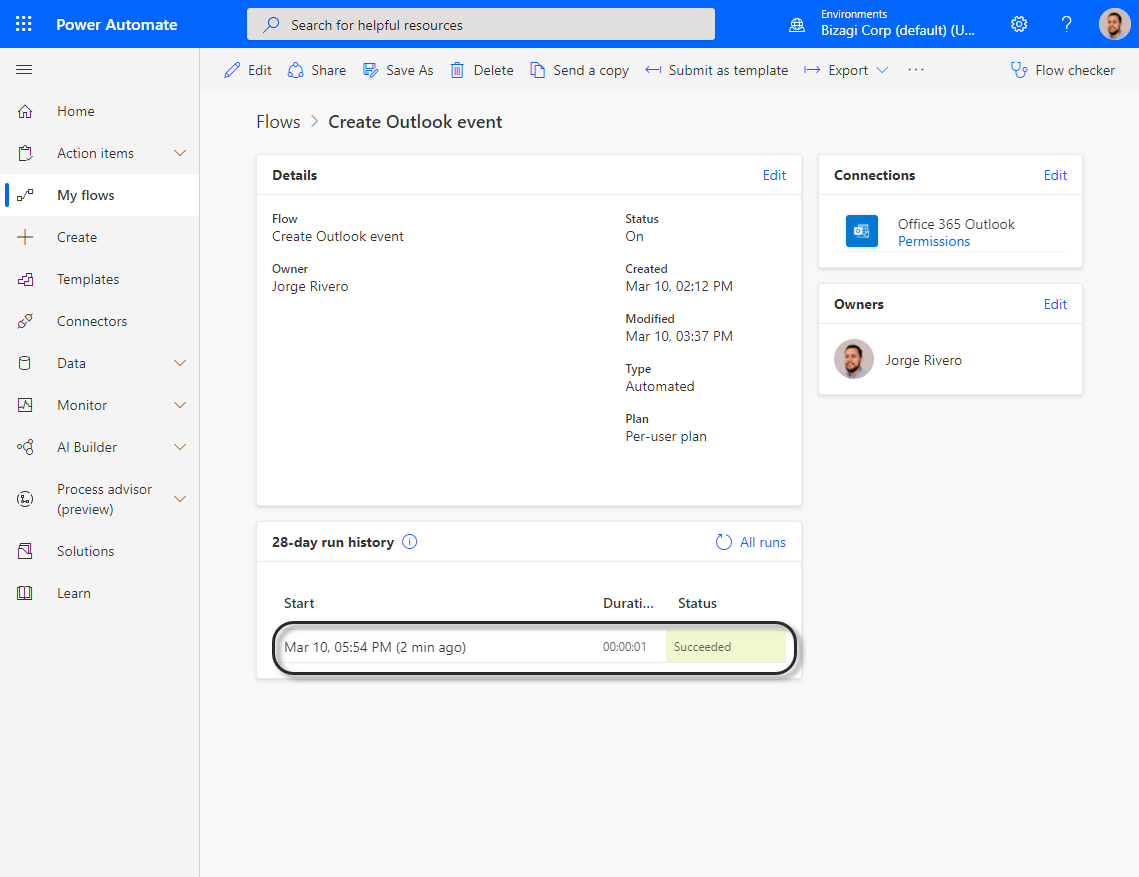Viewport: 1139px width, 877px height.
Task: Click the My flows icon
Action: point(25,195)
